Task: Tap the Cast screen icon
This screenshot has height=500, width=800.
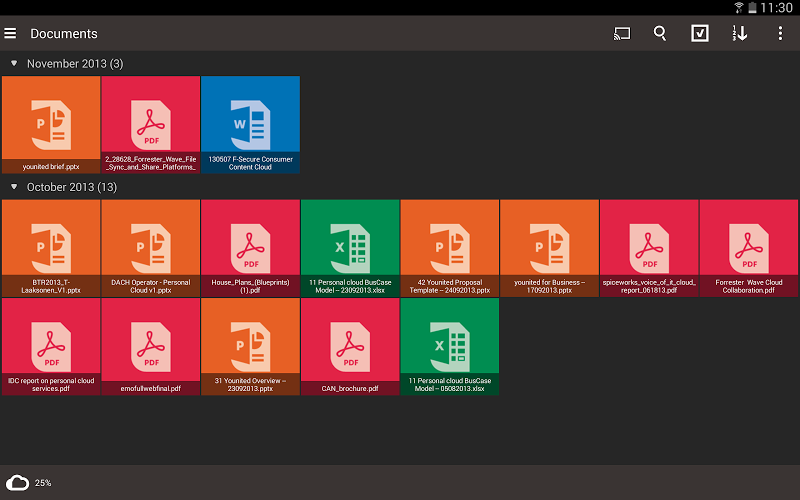Action: (x=622, y=33)
